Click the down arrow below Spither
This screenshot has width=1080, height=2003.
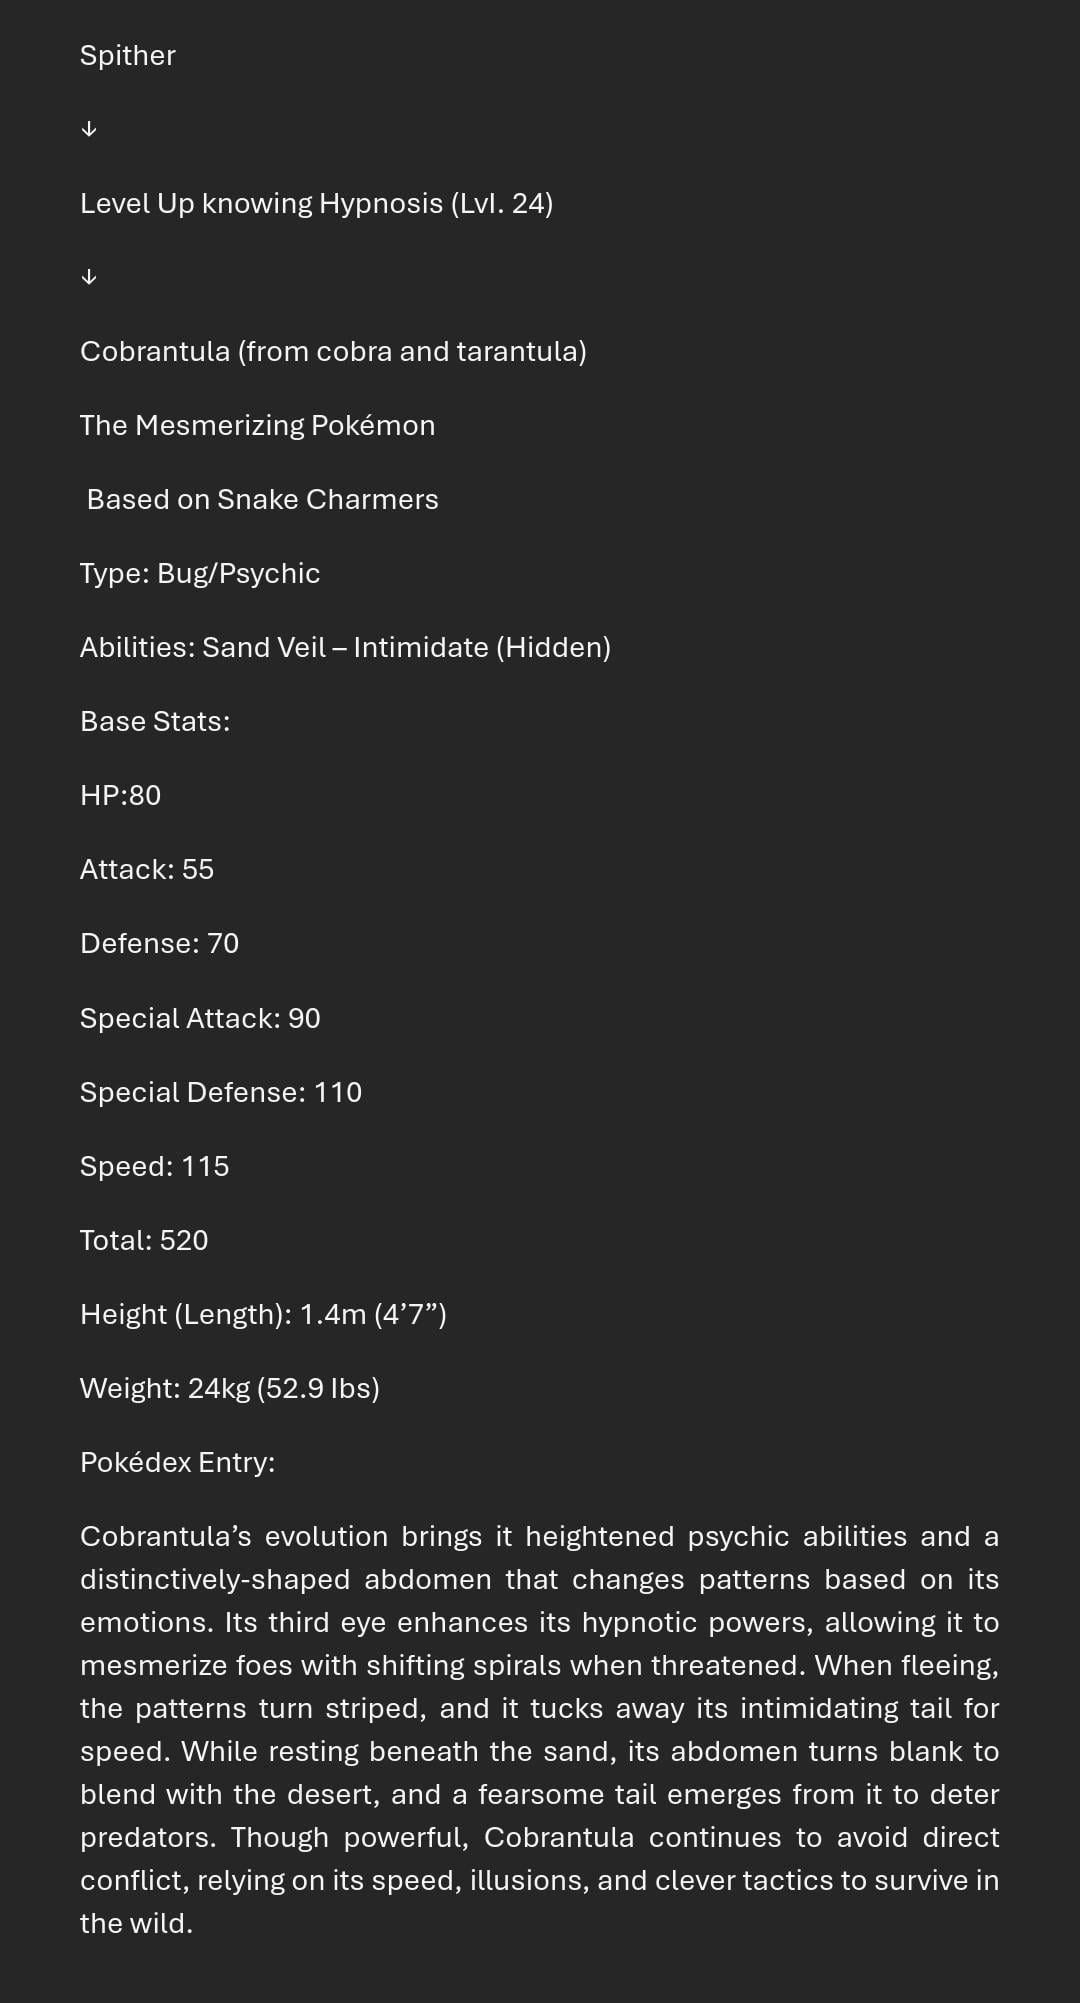(89, 129)
